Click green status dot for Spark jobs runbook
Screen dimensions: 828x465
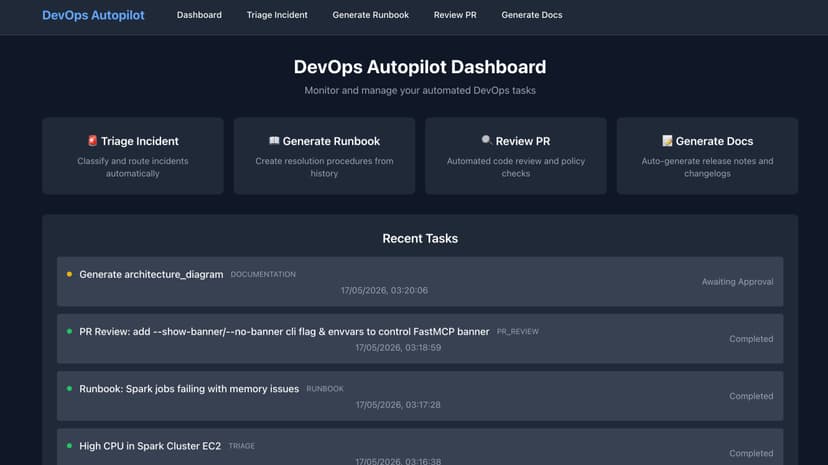click(69, 388)
